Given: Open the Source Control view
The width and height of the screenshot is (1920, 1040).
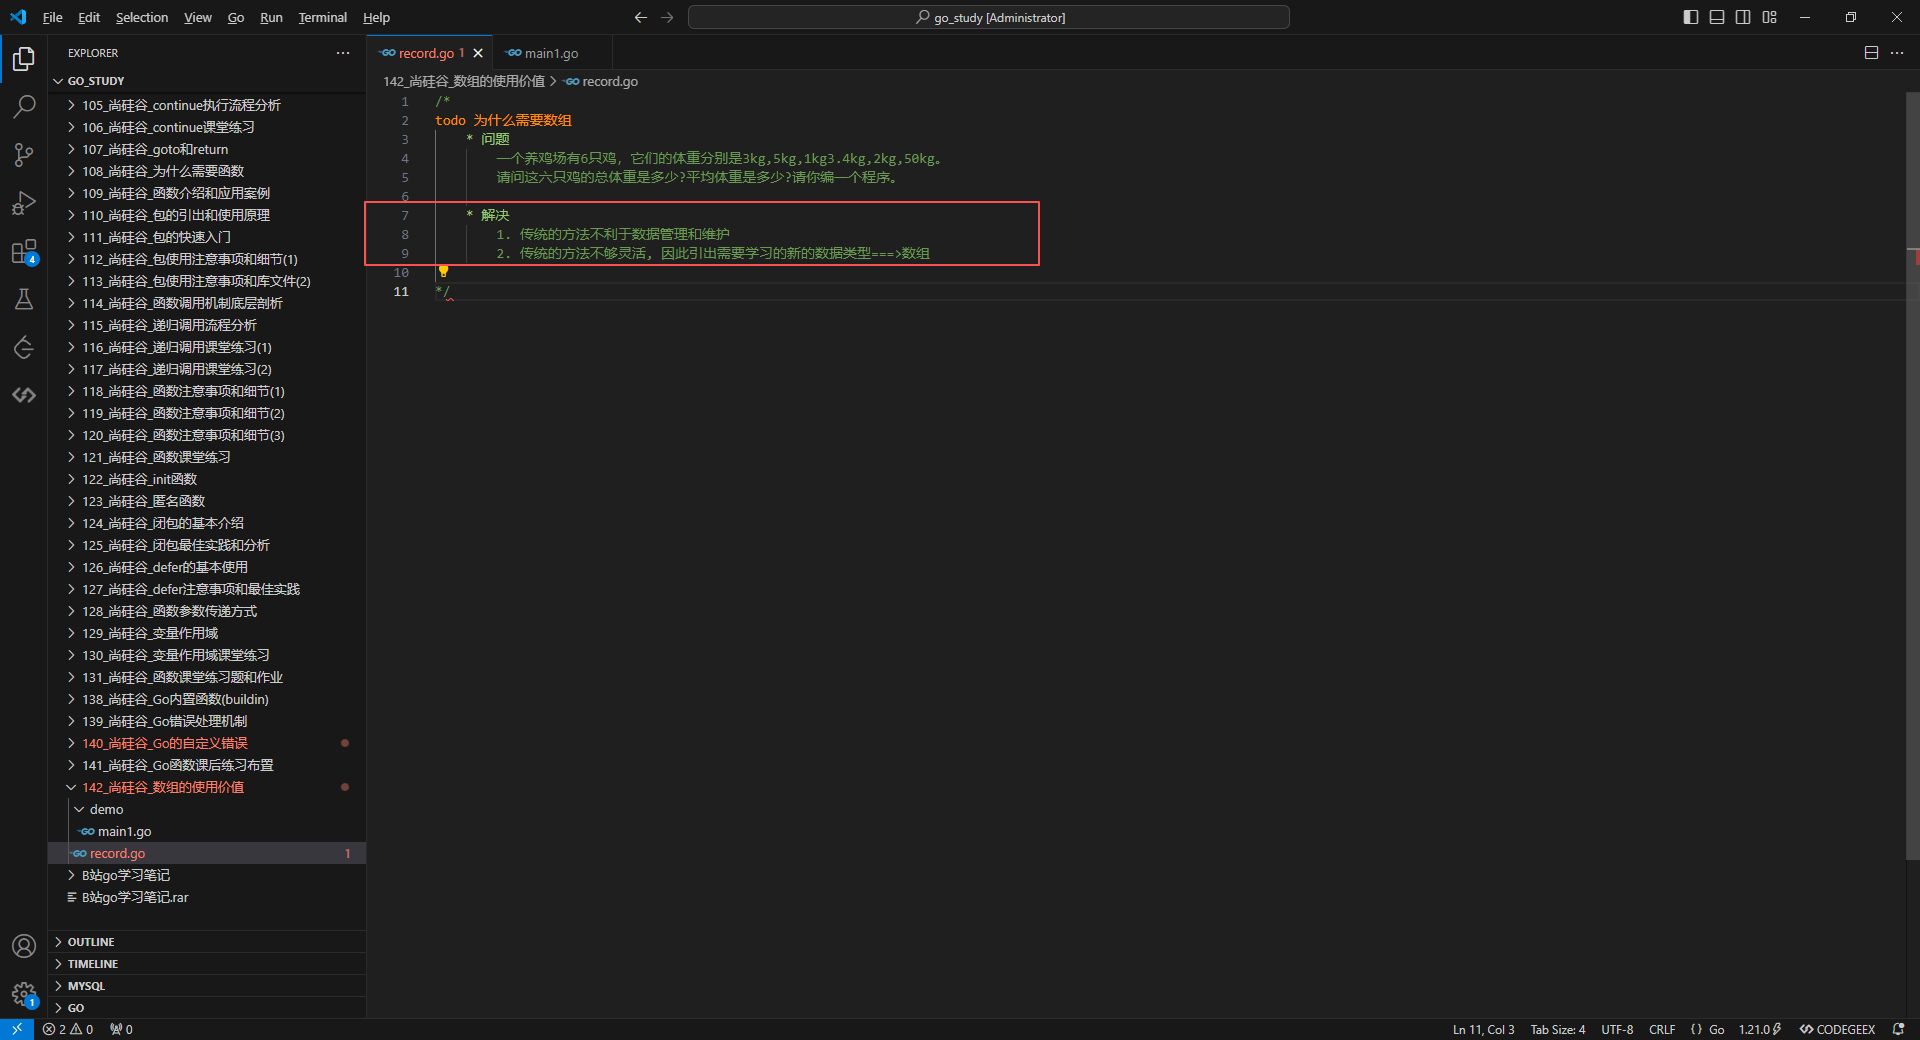Looking at the screenshot, I should (x=24, y=154).
